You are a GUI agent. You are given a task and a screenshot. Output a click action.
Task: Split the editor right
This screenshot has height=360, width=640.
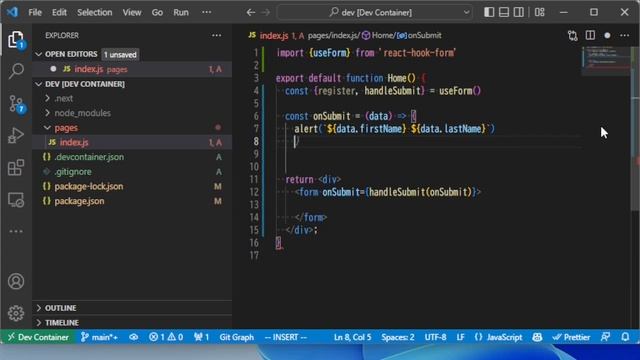point(590,36)
